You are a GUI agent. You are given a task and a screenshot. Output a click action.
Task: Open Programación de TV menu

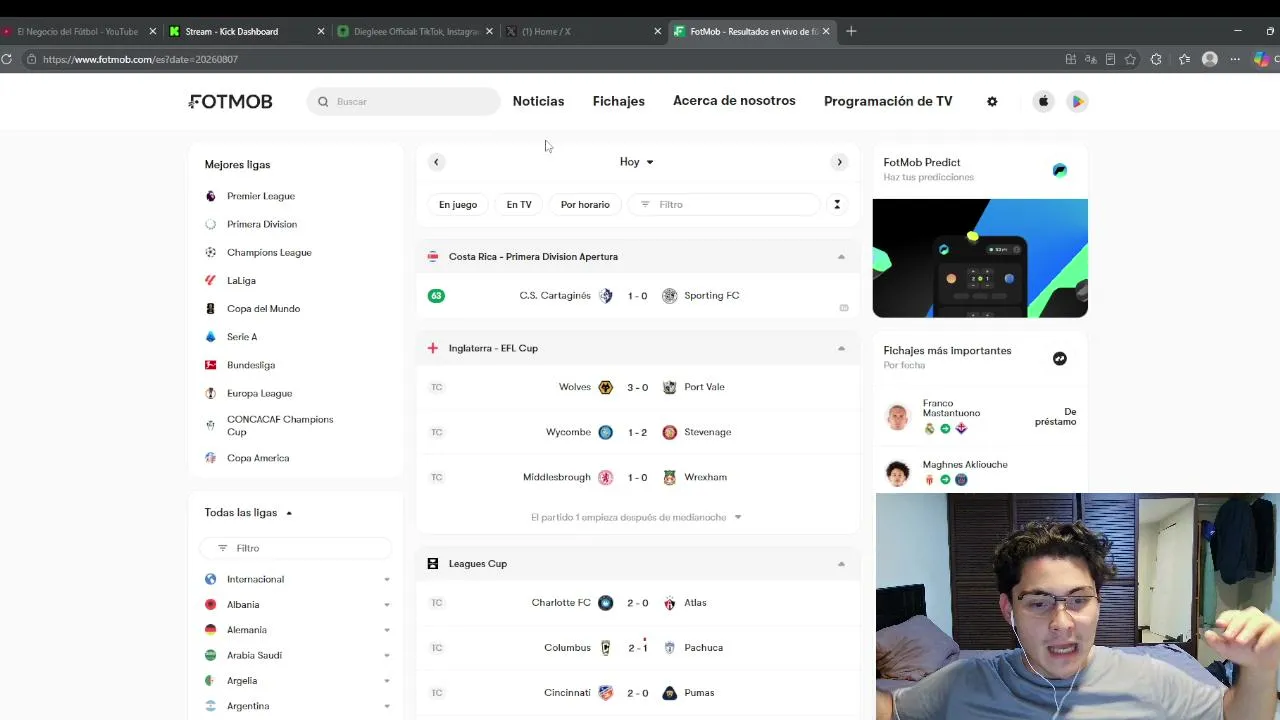pyautogui.click(x=888, y=101)
